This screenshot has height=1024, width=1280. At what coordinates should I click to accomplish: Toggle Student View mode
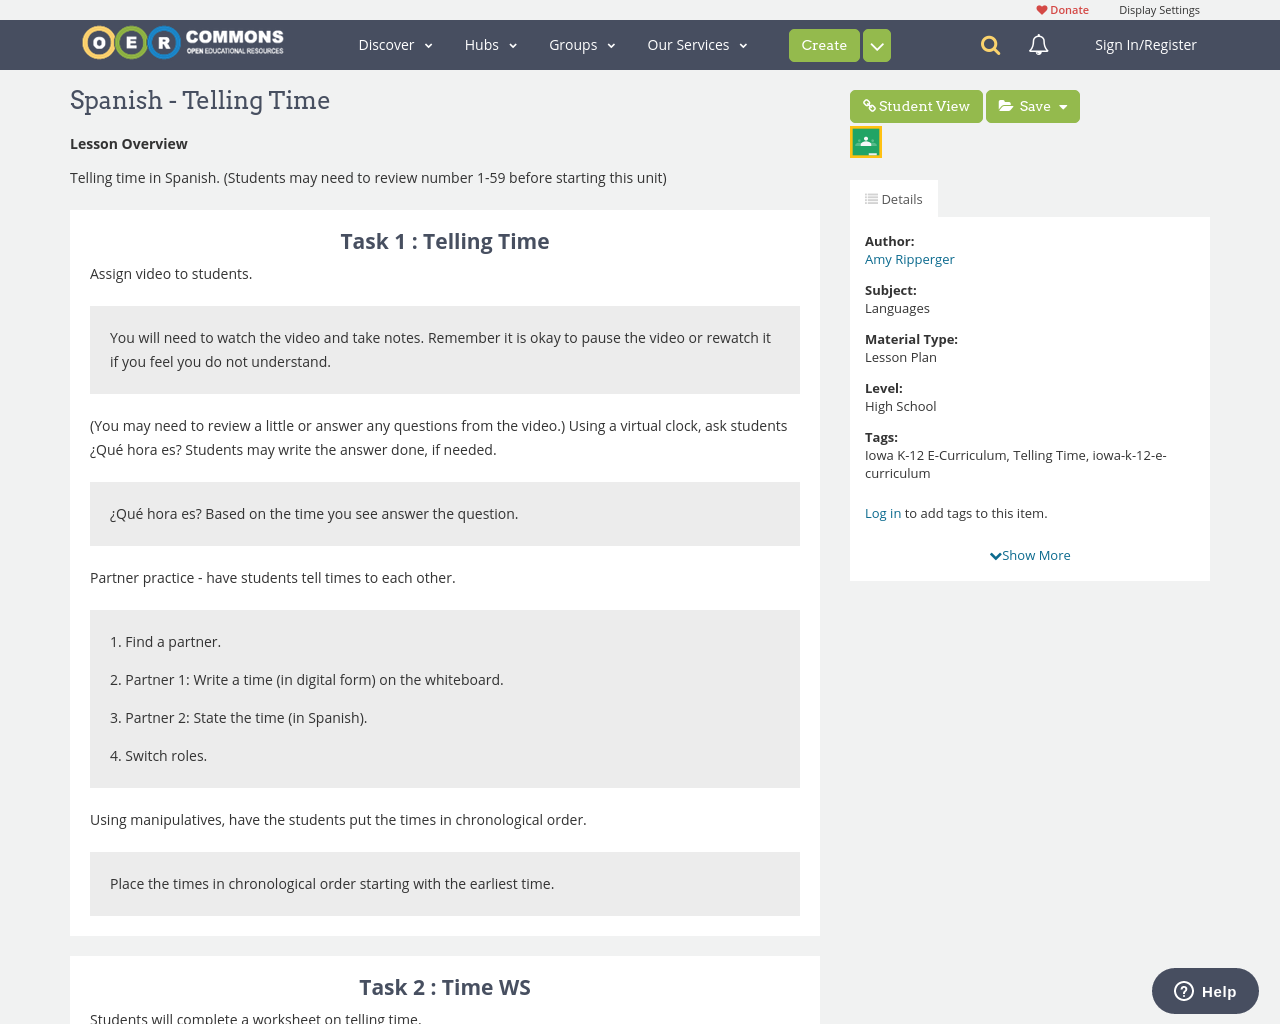click(x=916, y=104)
